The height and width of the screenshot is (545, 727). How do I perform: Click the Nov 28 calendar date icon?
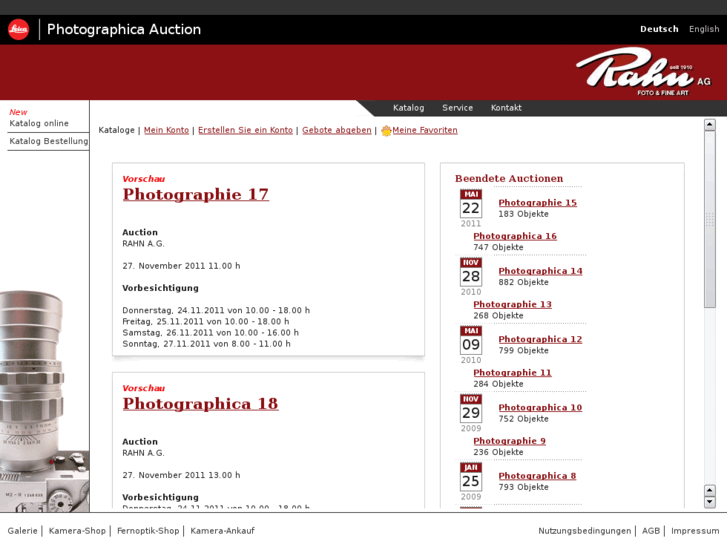(x=471, y=272)
